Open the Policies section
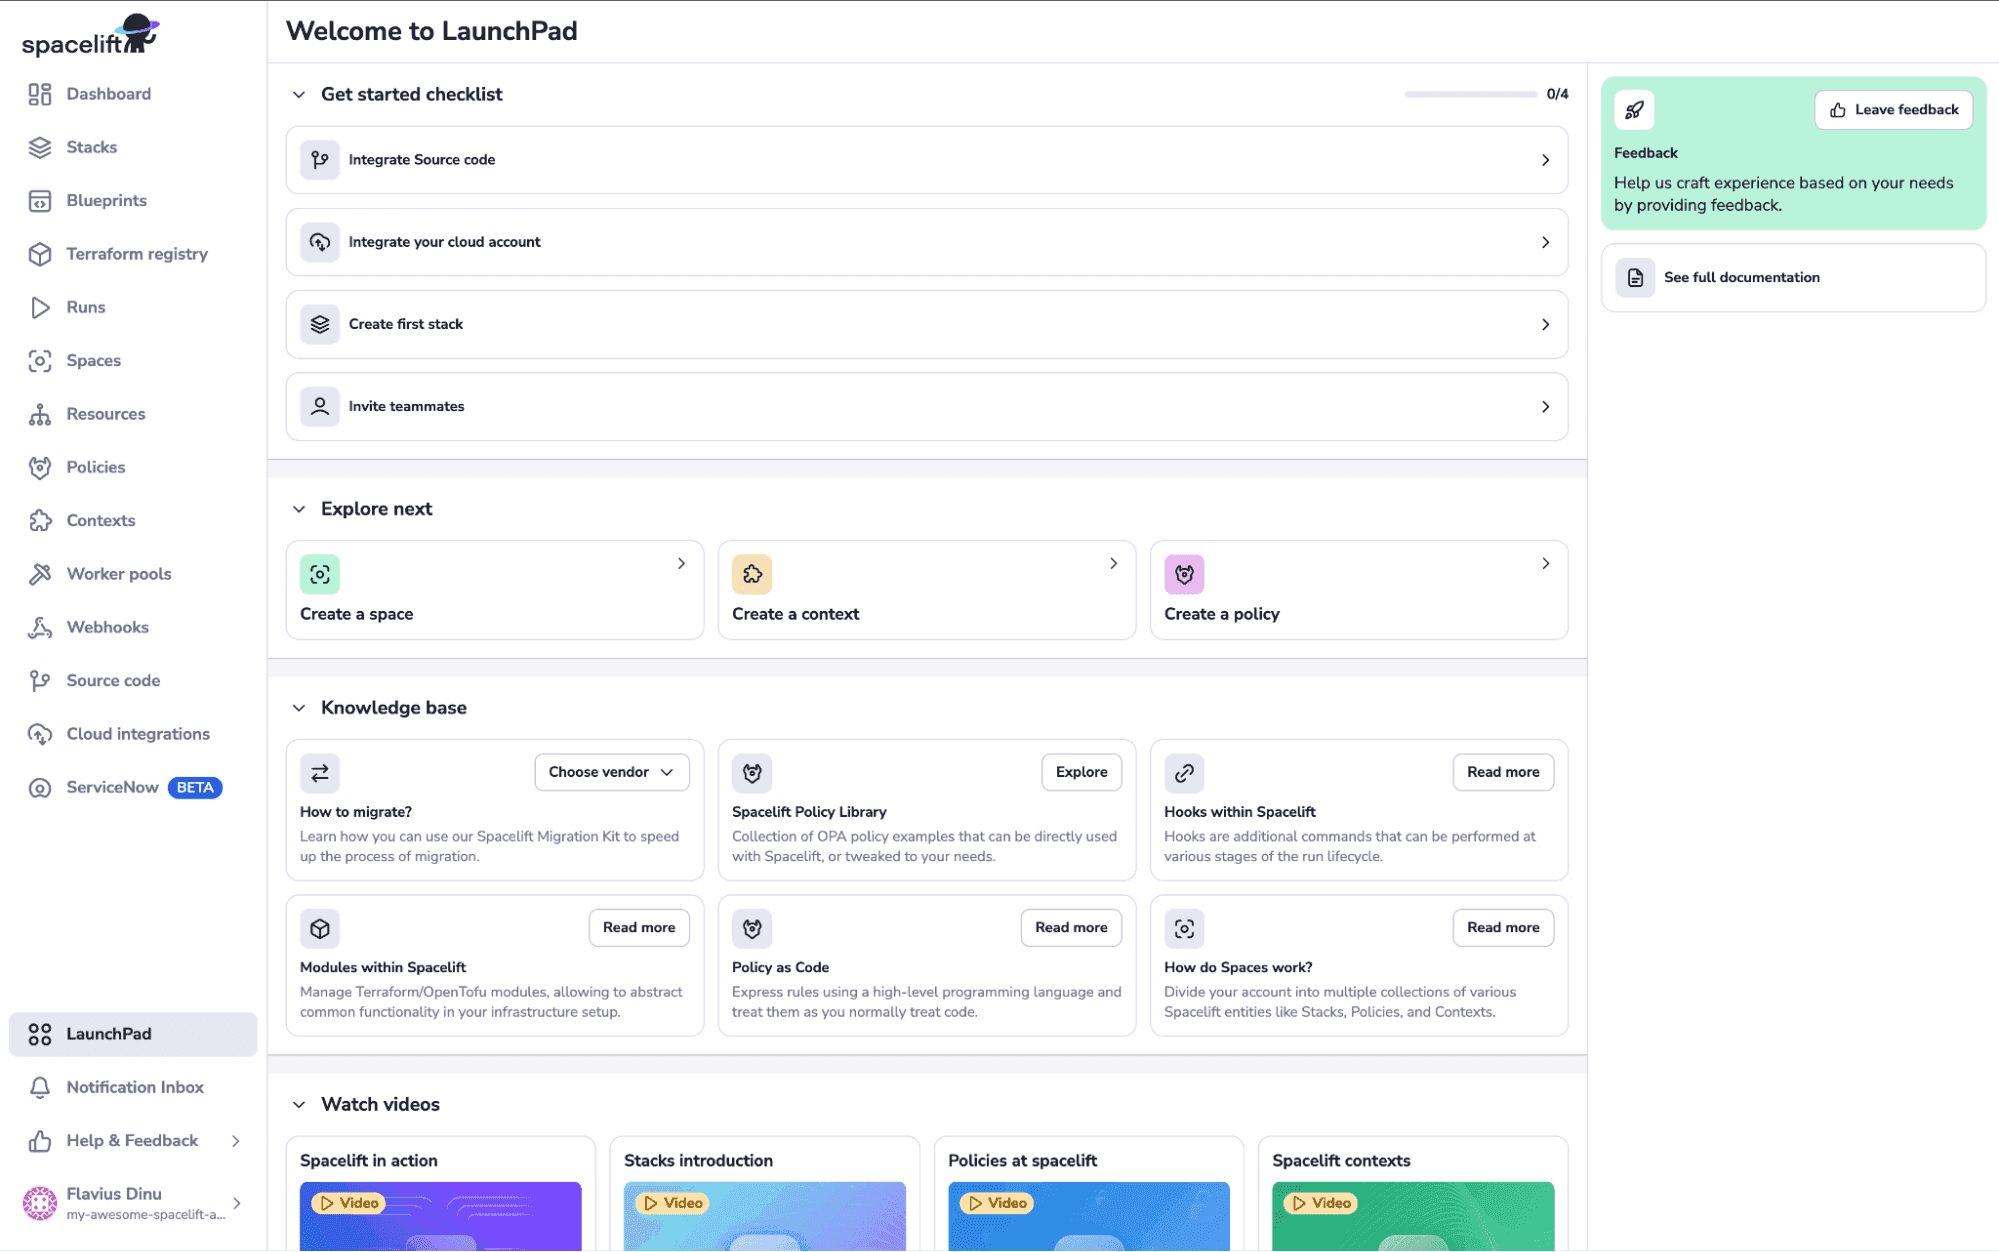Screen dimensions: 1999x1252 [x=95, y=467]
